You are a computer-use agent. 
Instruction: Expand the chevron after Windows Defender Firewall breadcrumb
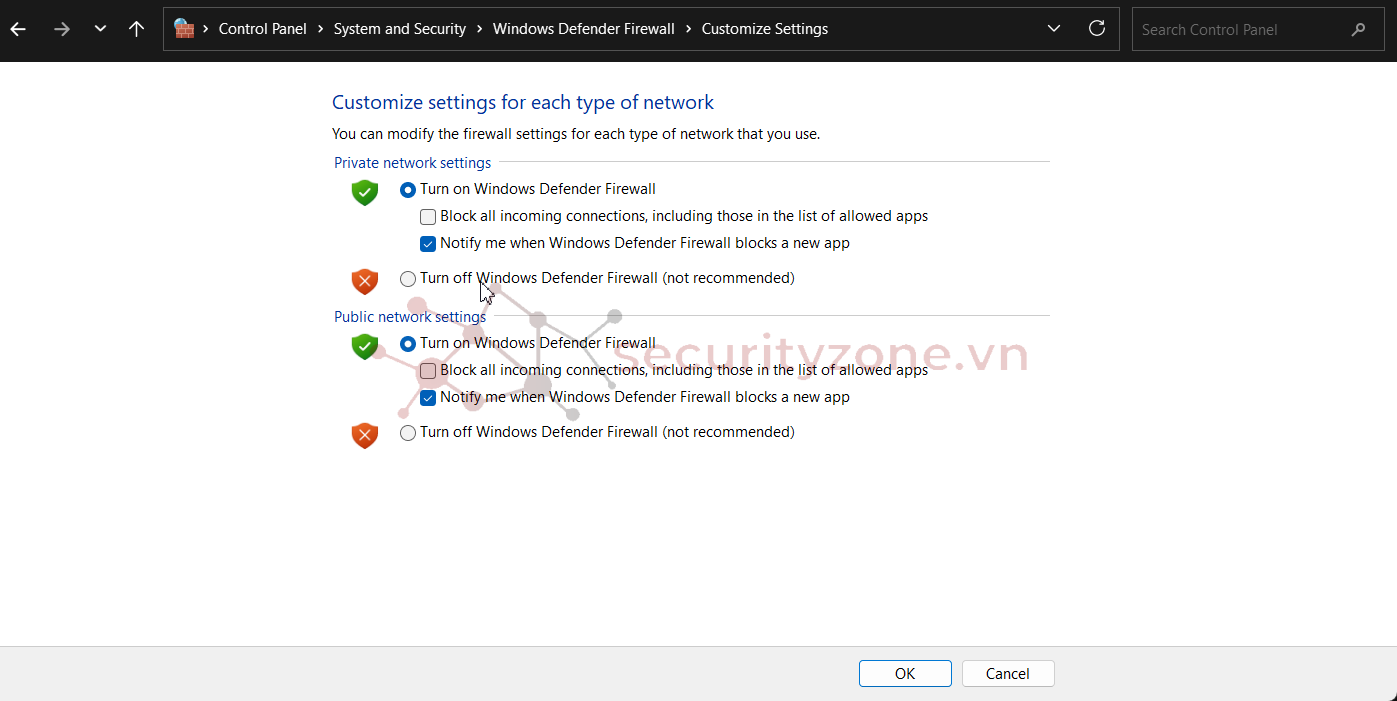click(689, 29)
